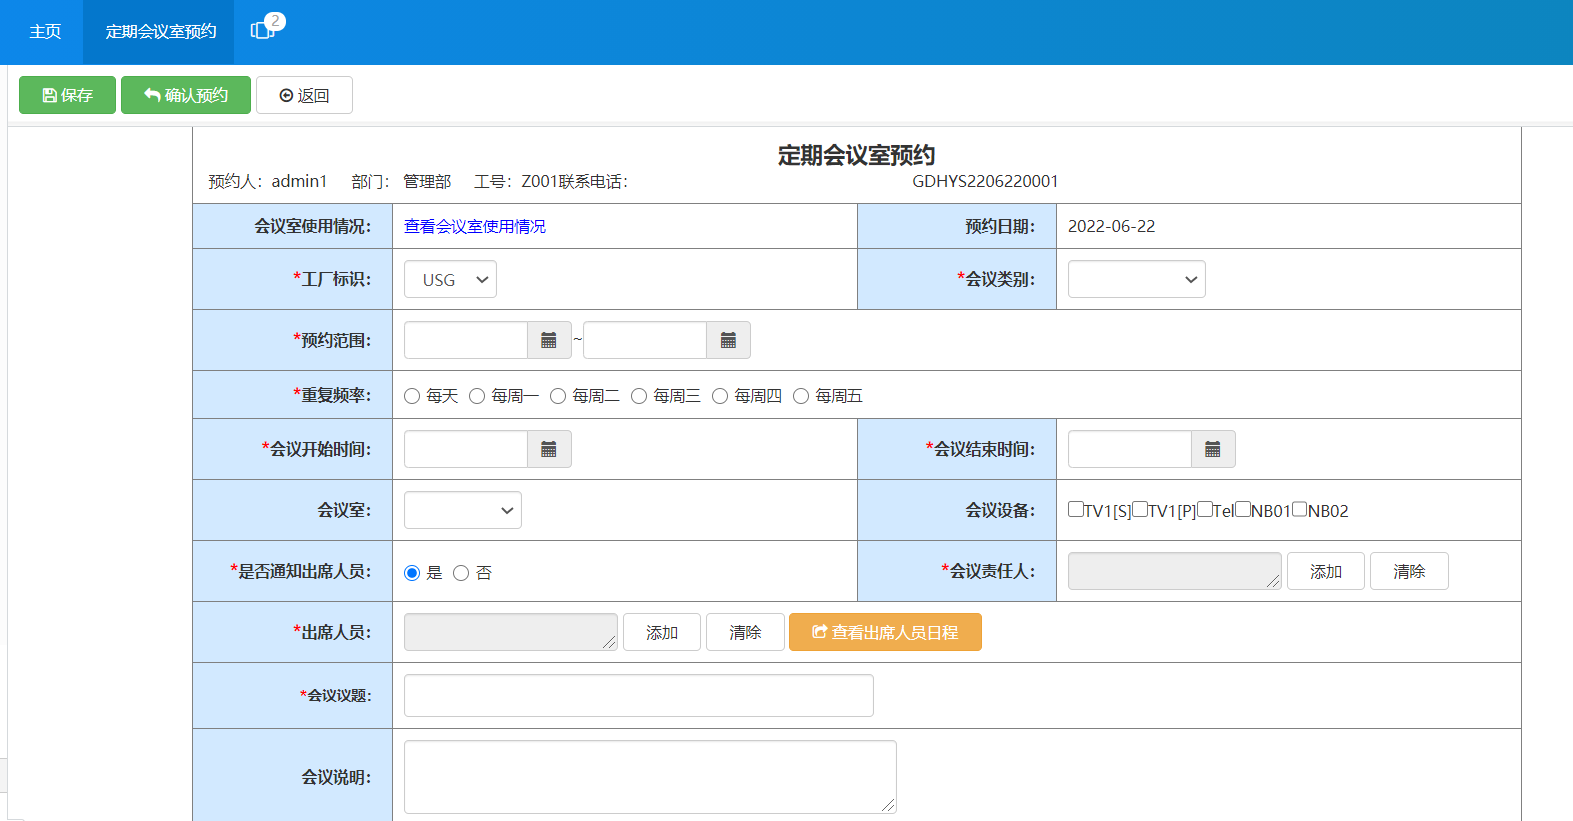Open the meeting end time picker icon

1213,449
